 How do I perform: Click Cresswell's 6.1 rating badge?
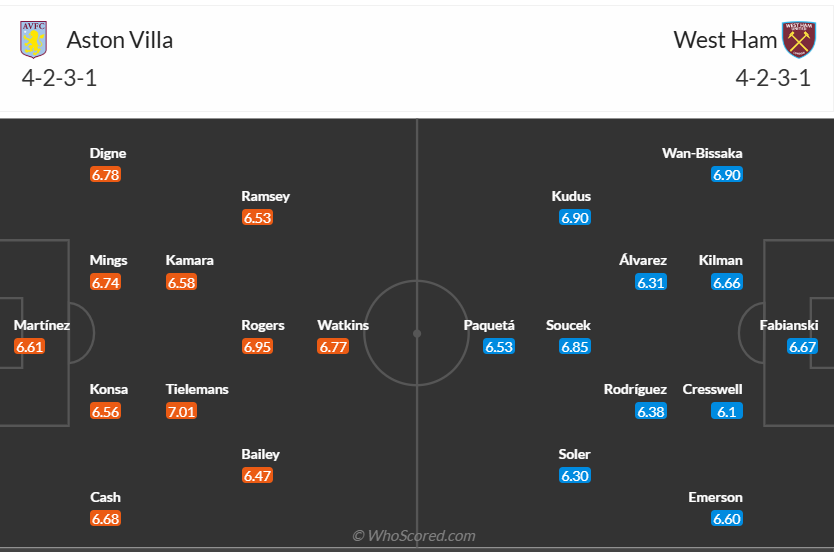pyautogui.click(x=727, y=411)
